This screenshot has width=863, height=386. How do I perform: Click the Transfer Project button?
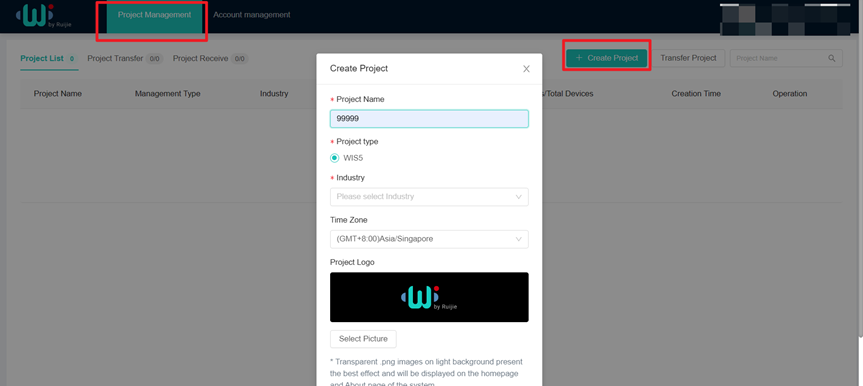point(689,58)
